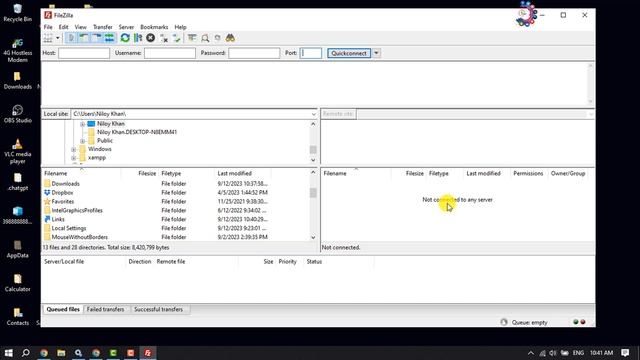Image resolution: width=640 pixels, height=360 pixels.
Task: Switch to Successful transfers tab
Action: tap(158, 309)
